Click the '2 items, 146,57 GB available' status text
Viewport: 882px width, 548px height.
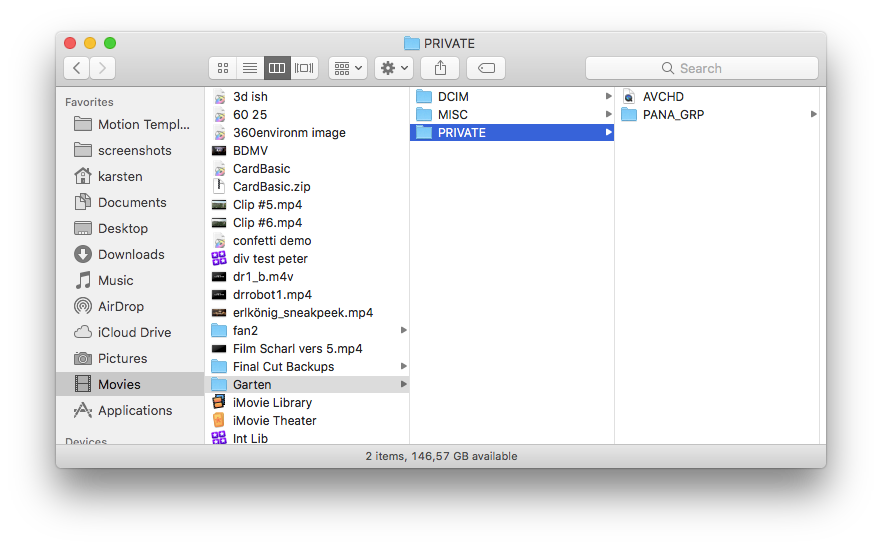pos(441,456)
